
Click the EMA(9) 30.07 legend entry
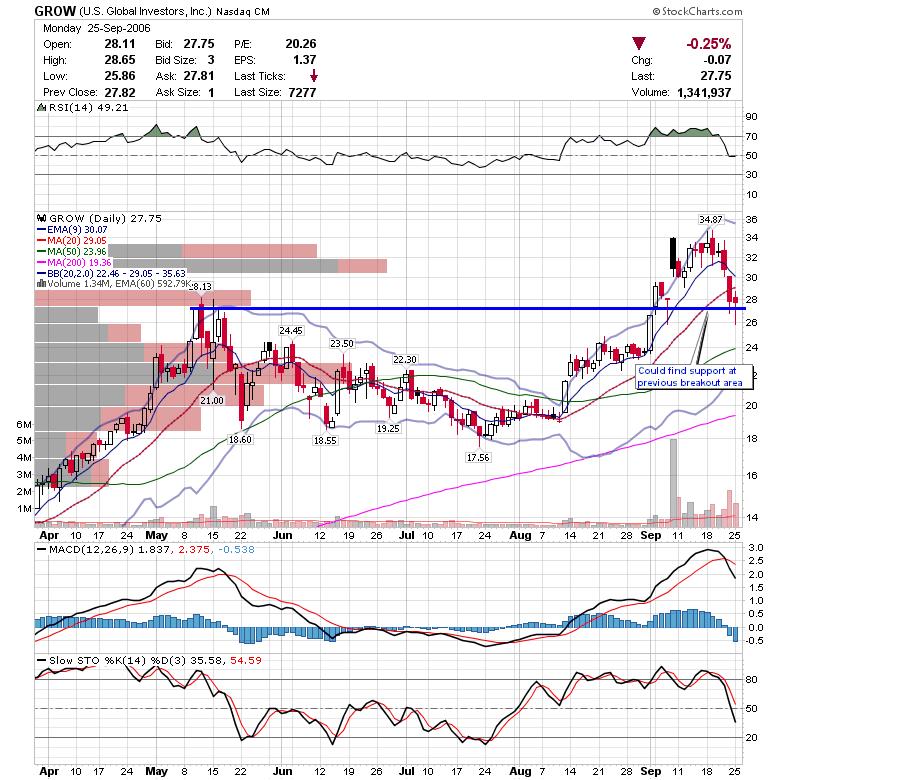pos(72,230)
